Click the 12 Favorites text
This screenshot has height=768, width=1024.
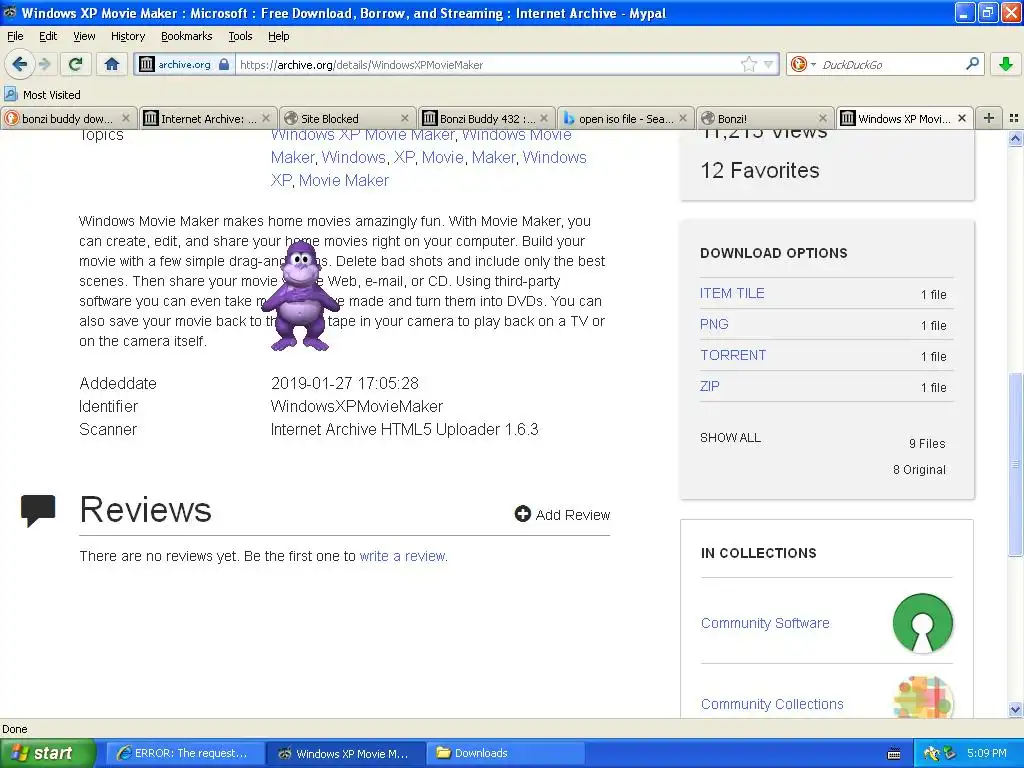coord(760,170)
